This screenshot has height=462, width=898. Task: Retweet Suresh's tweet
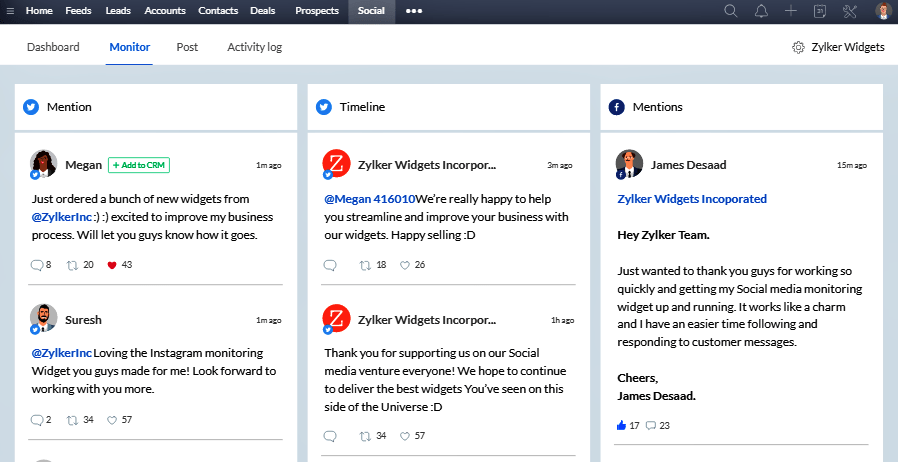pyautogui.click(x=72, y=420)
